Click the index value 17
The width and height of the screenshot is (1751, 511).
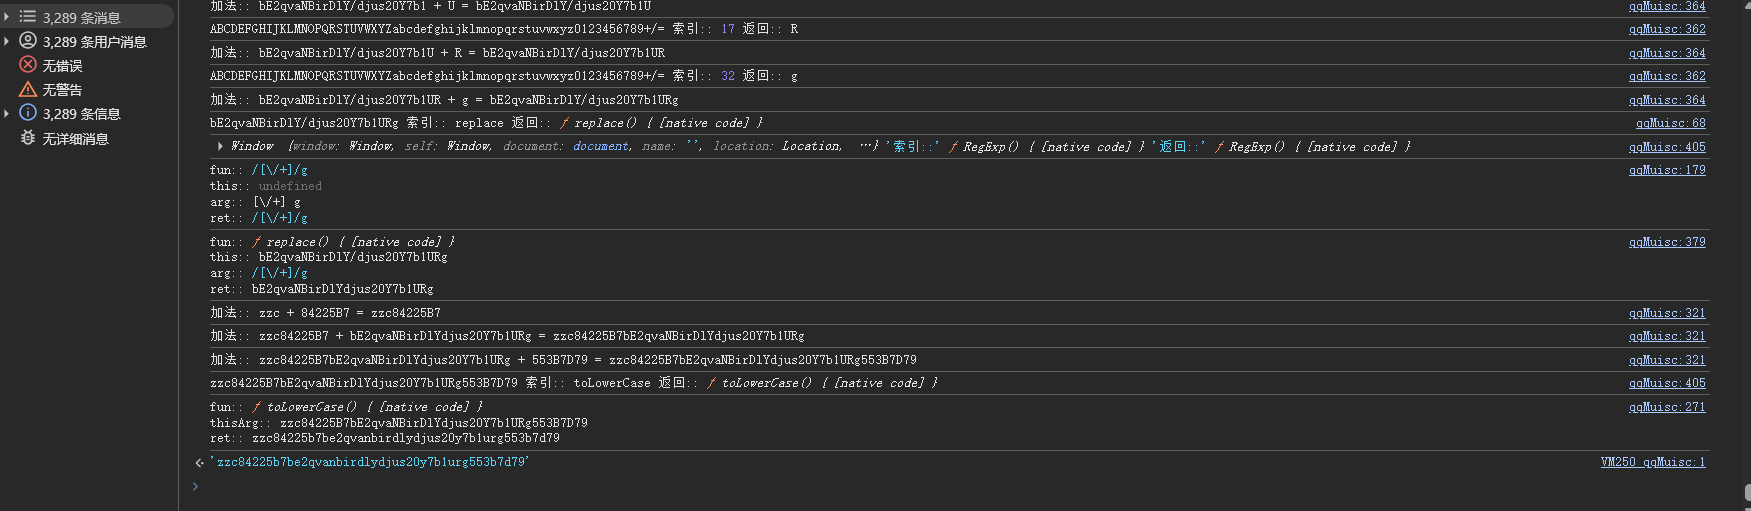tap(728, 29)
